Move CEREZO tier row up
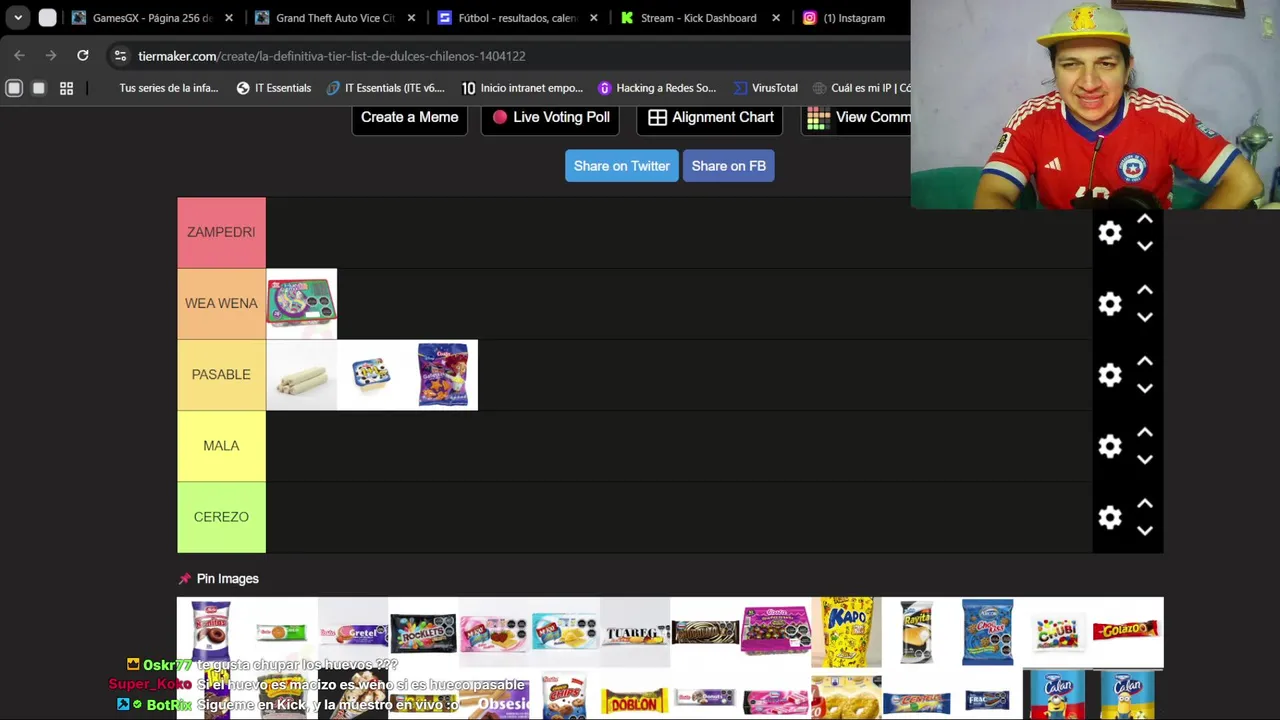Image resolution: width=1280 pixels, height=720 pixels. click(x=1145, y=503)
